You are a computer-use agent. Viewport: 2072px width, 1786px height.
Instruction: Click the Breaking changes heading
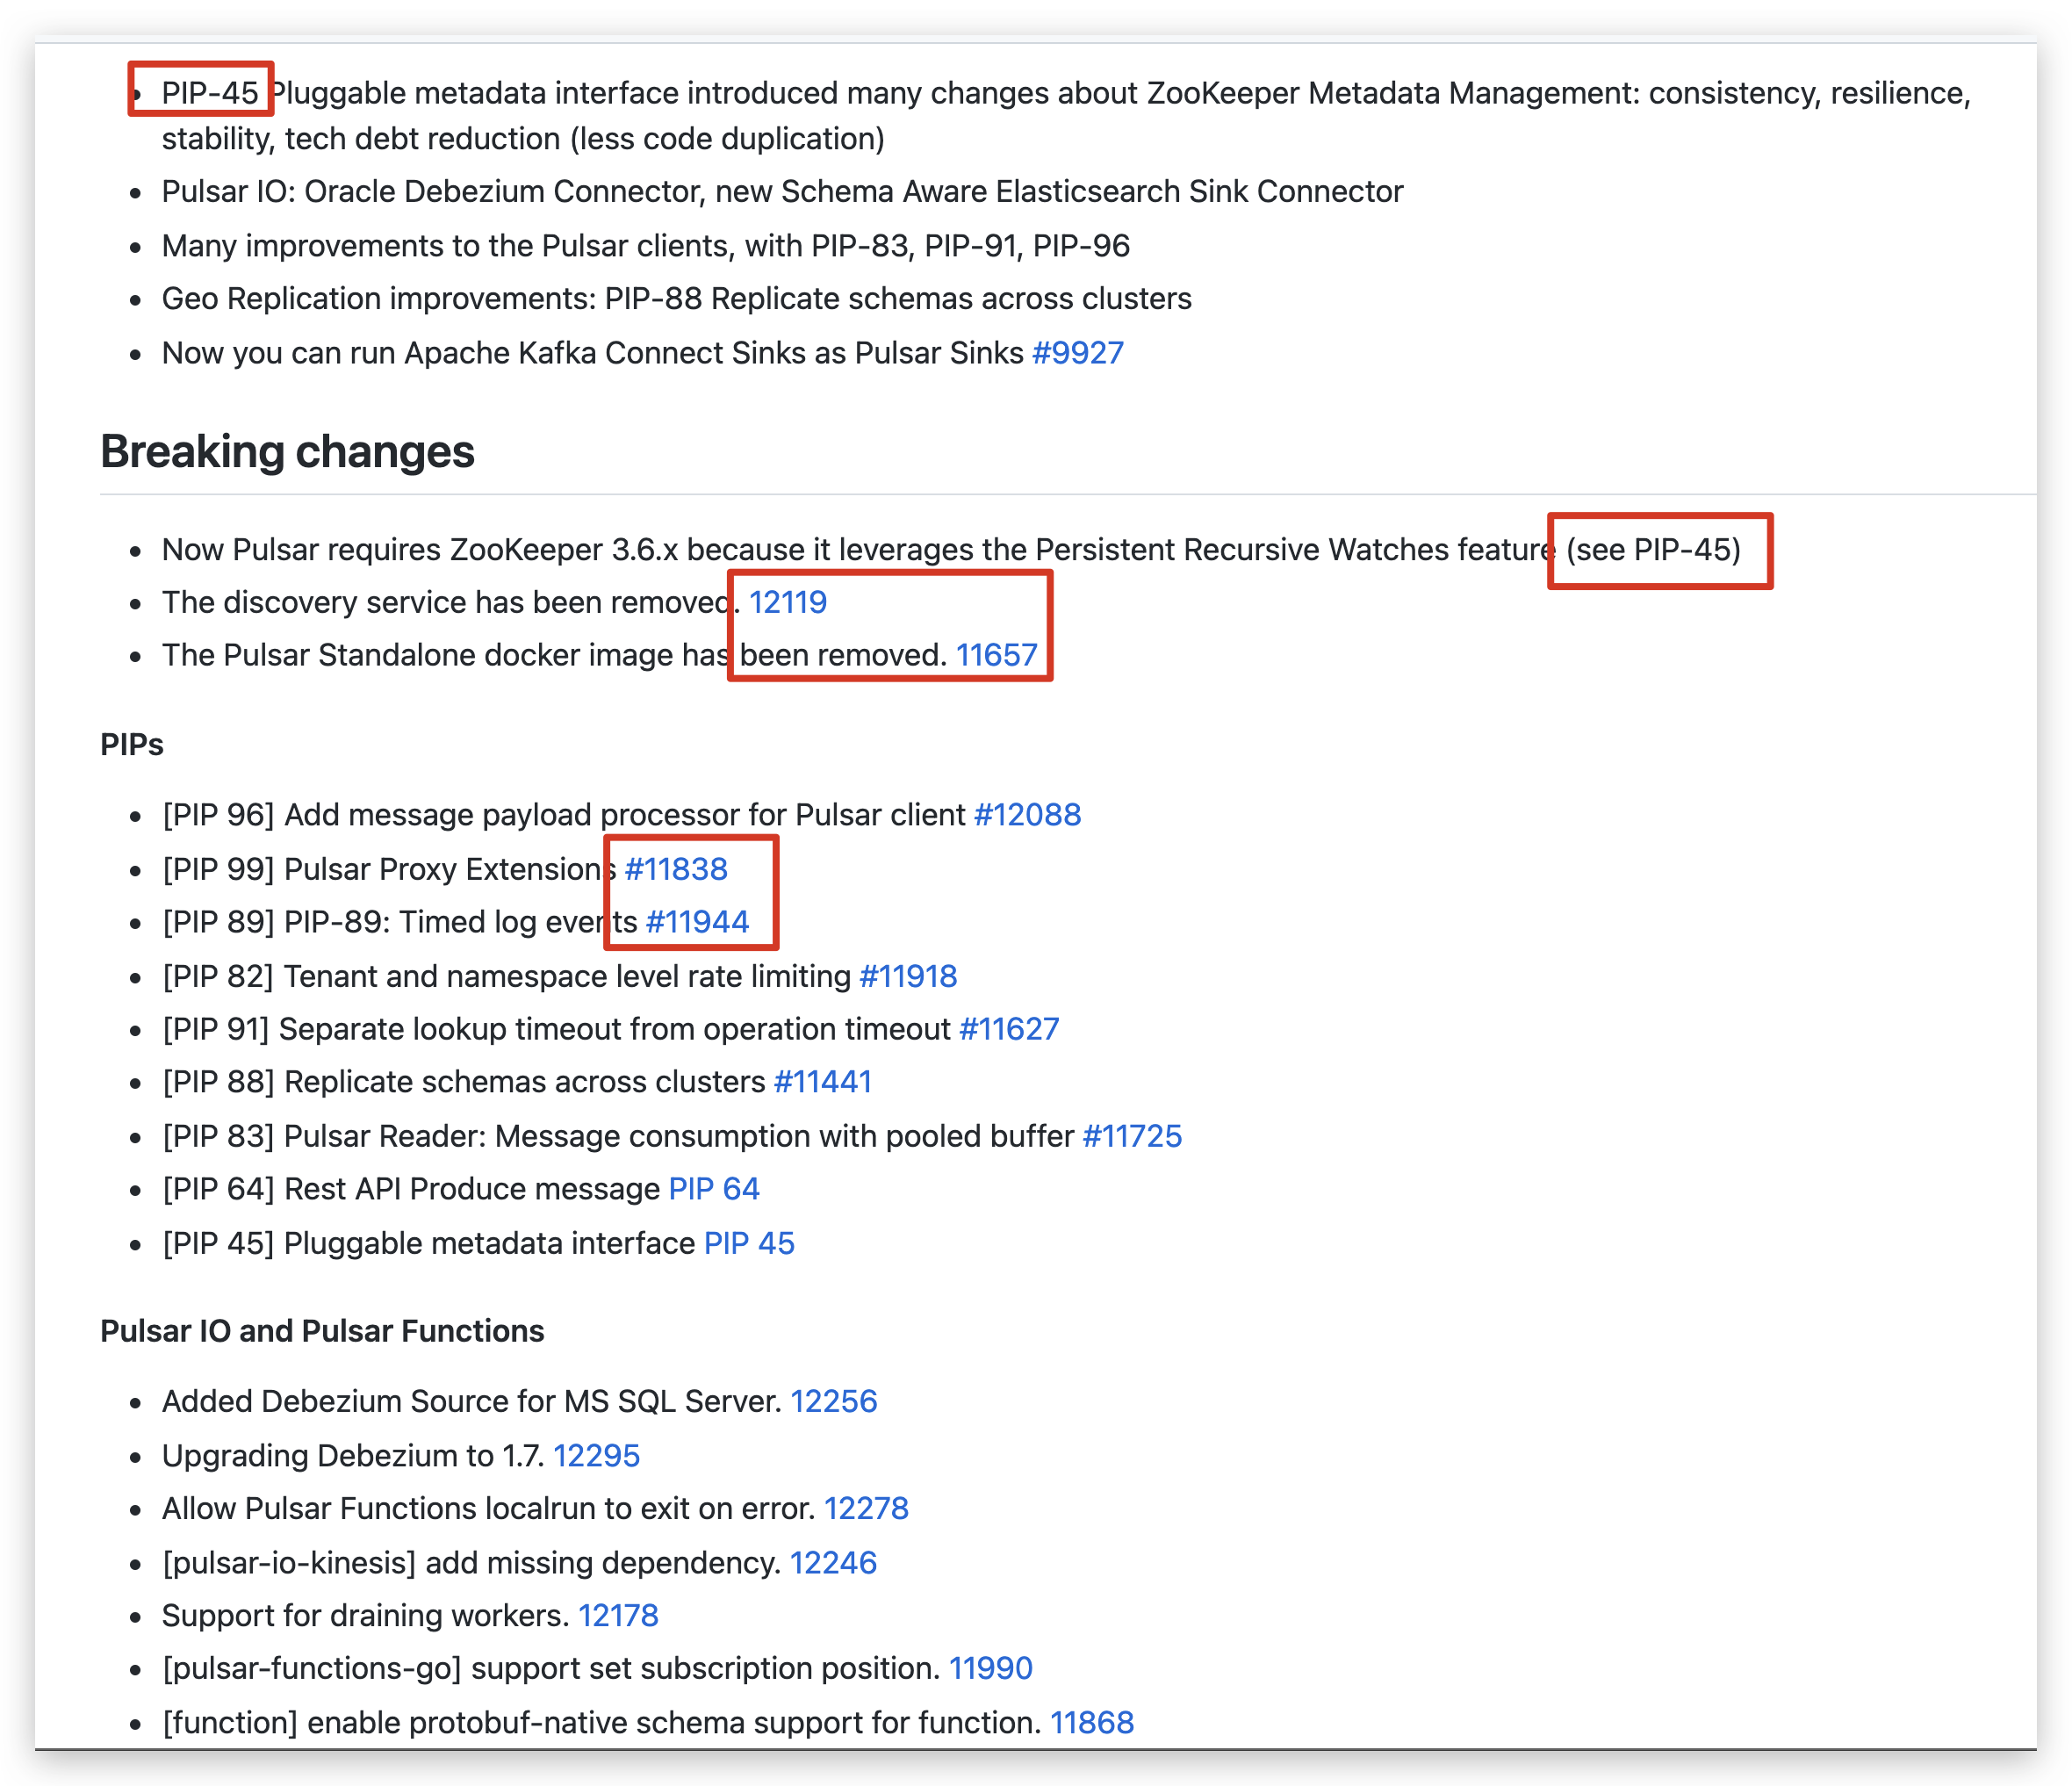coord(287,452)
